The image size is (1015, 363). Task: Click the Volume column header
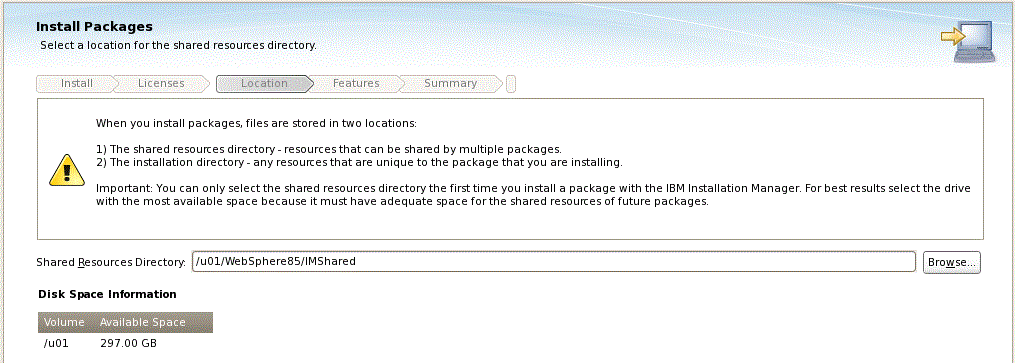[65, 322]
